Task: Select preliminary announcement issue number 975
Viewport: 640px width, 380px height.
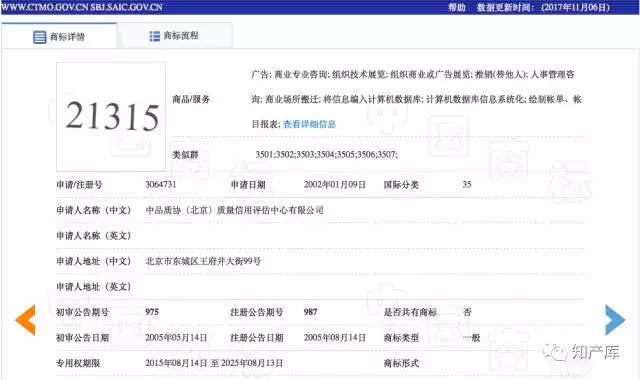Action: pos(152,312)
